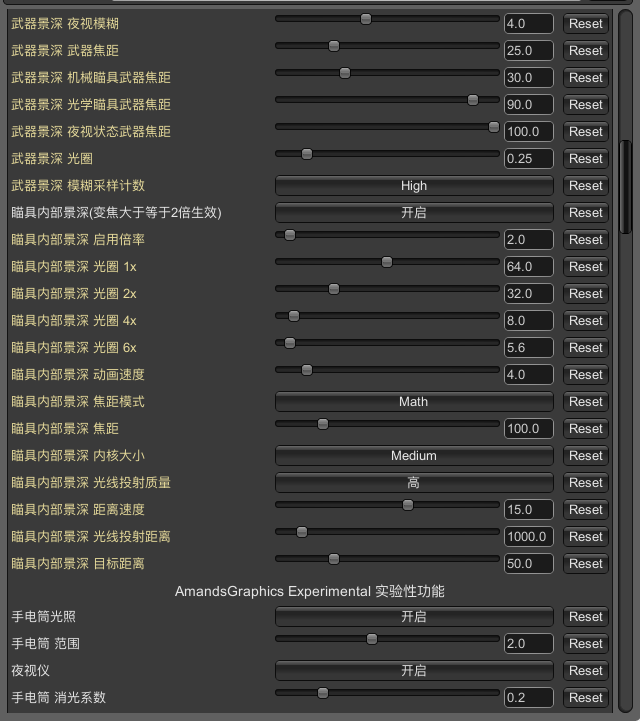Reset 瞄具内部景深 光圈 4x

(x=586, y=320)
